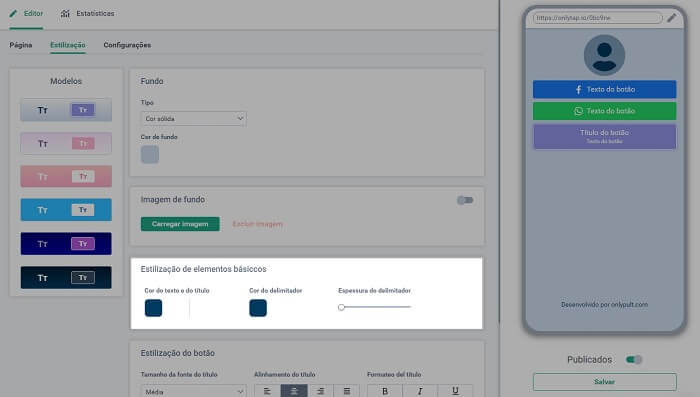This screenshot has height=397, width=700.
Task: Click the Facebook icon in the blue button
Action: tap(579, 89)
